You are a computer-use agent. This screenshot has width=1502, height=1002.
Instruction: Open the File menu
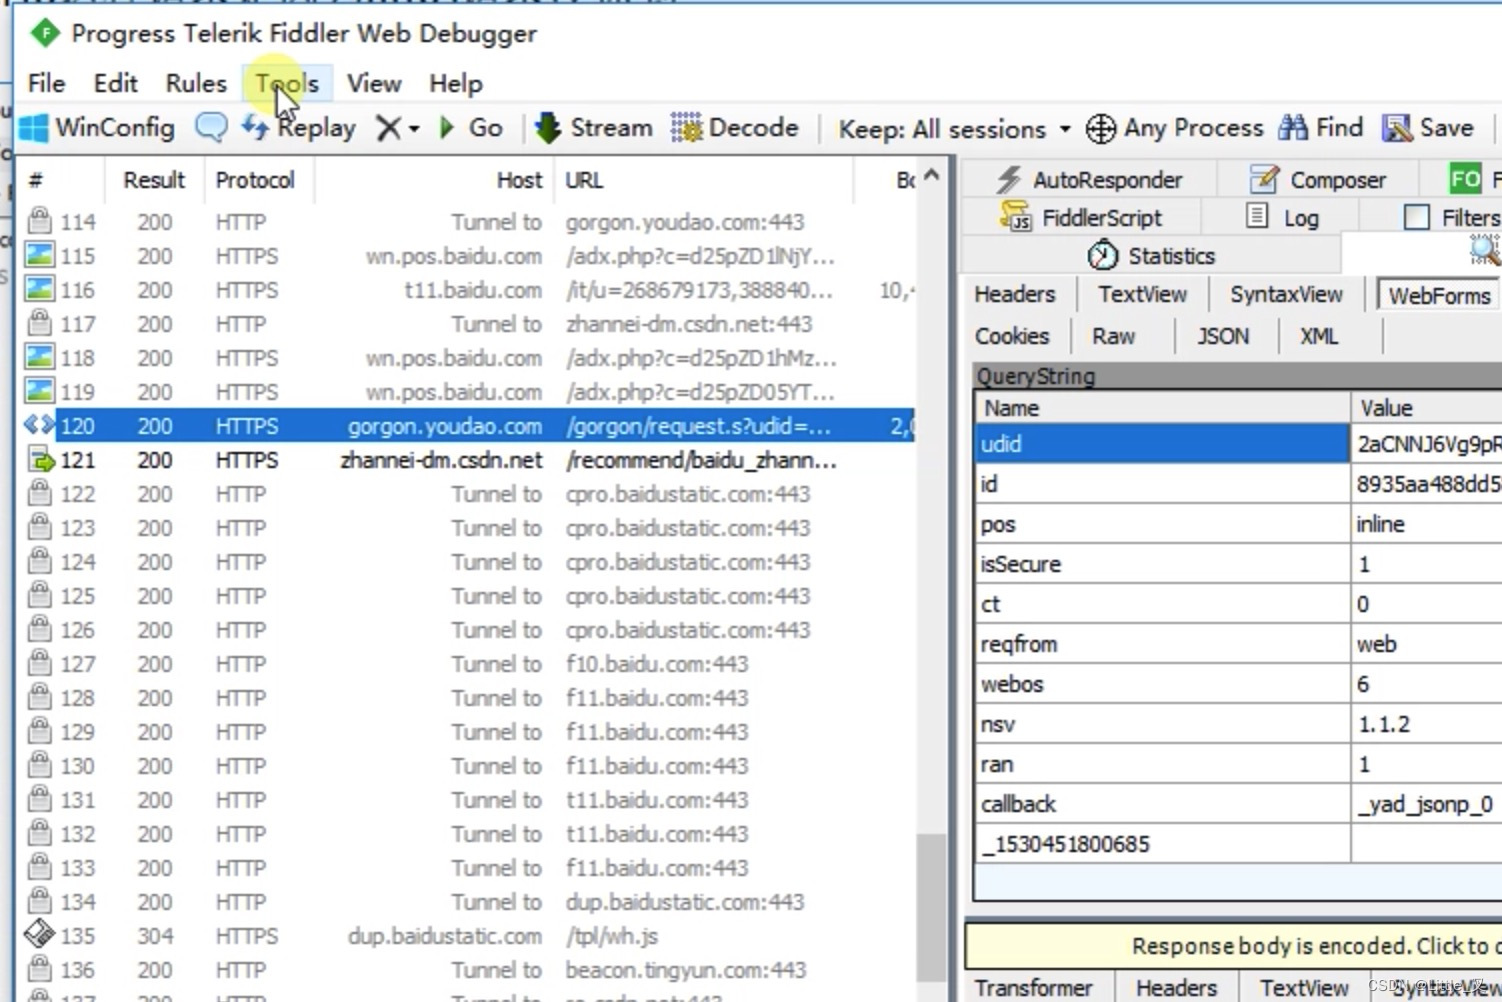pyautogui.click(x=47, y=83)
